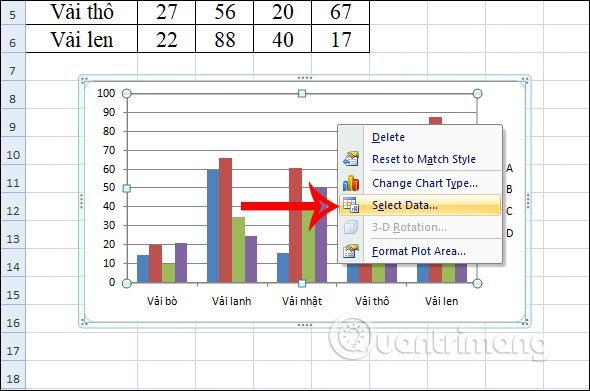590x391 pixels.
Task: Click the cell with value 17
Action: coord(341,39)
